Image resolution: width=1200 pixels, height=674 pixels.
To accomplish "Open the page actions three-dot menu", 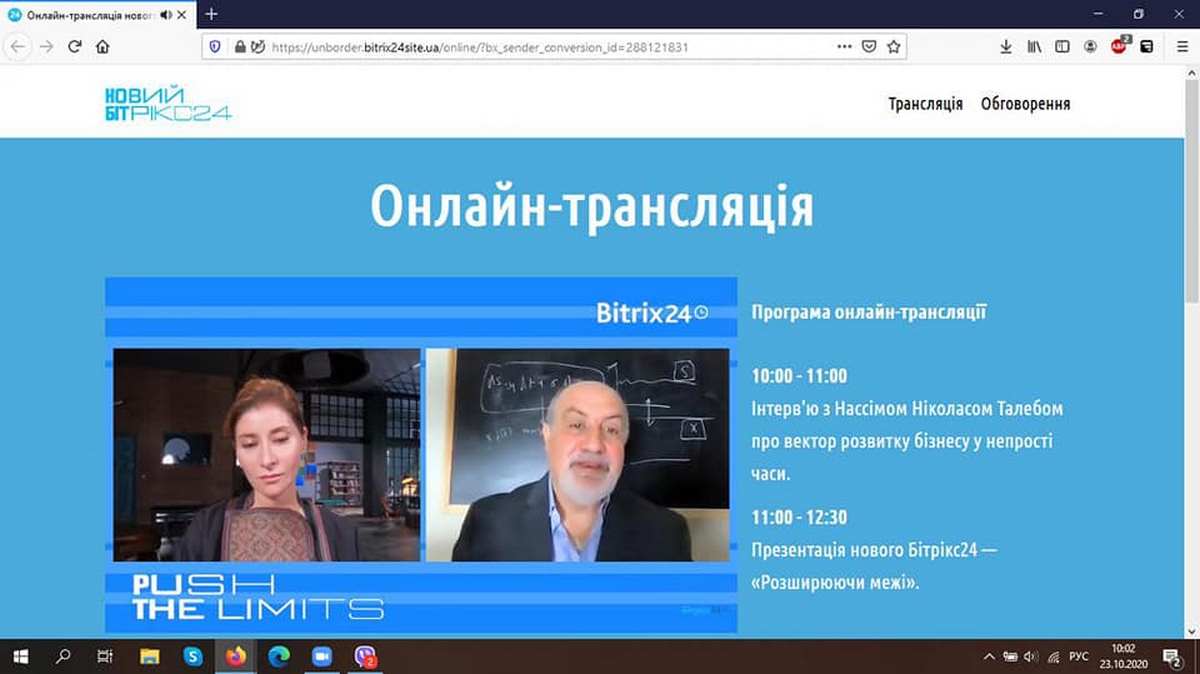I will [x=844, y=46].
